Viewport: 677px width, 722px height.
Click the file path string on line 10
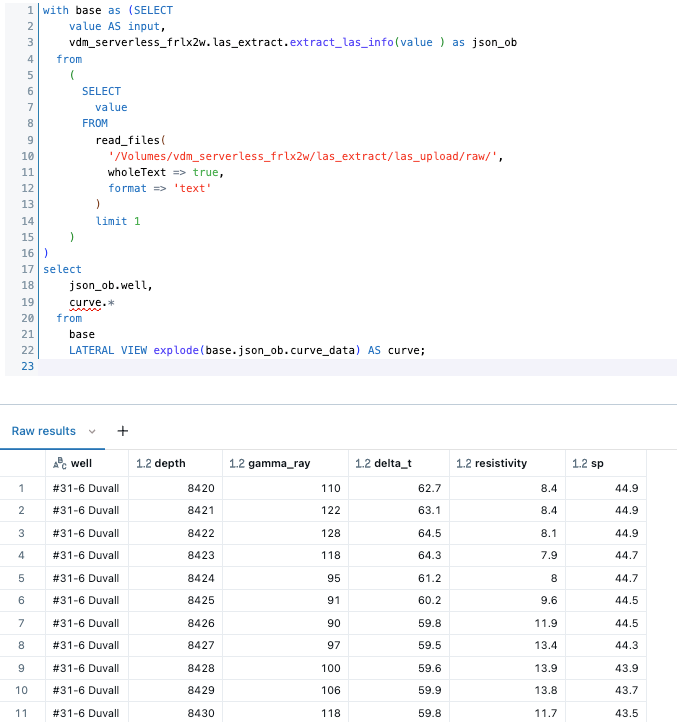tap(305, 156)
